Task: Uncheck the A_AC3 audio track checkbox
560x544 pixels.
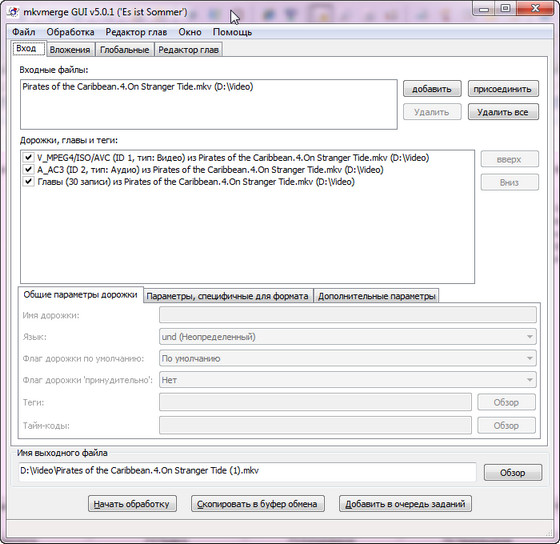Action: point(28,169)
